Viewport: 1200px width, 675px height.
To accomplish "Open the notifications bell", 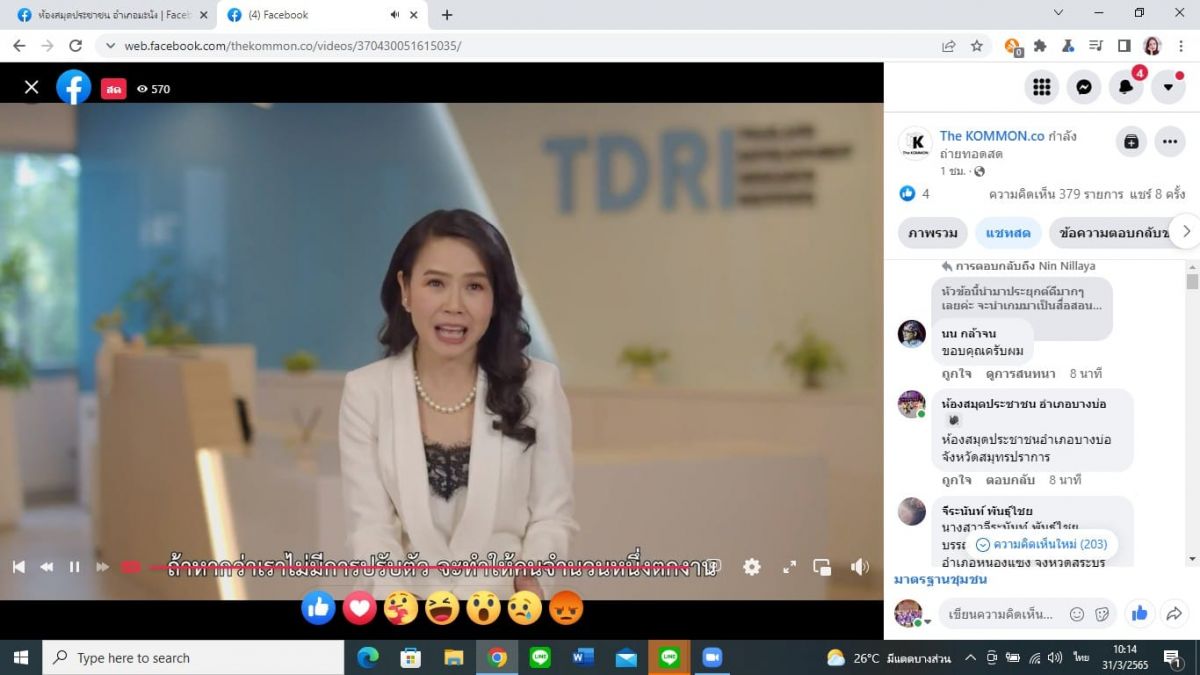I will pos(1126,87).
